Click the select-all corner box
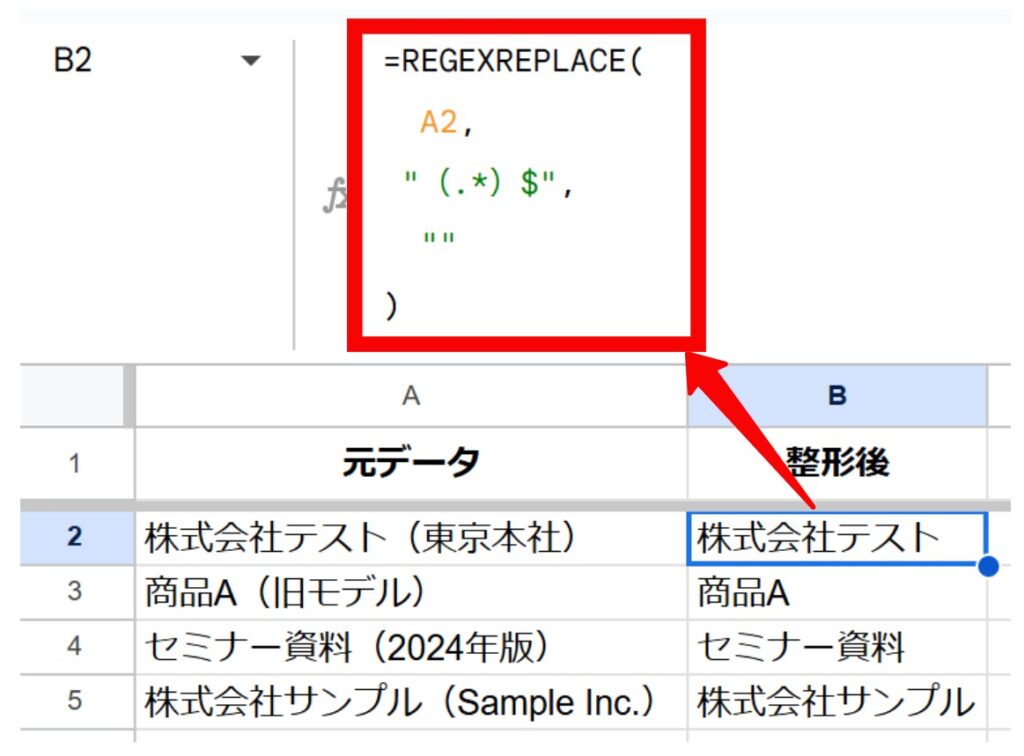The width and height of the screenshot is (1024, 756). click(72, 396)
